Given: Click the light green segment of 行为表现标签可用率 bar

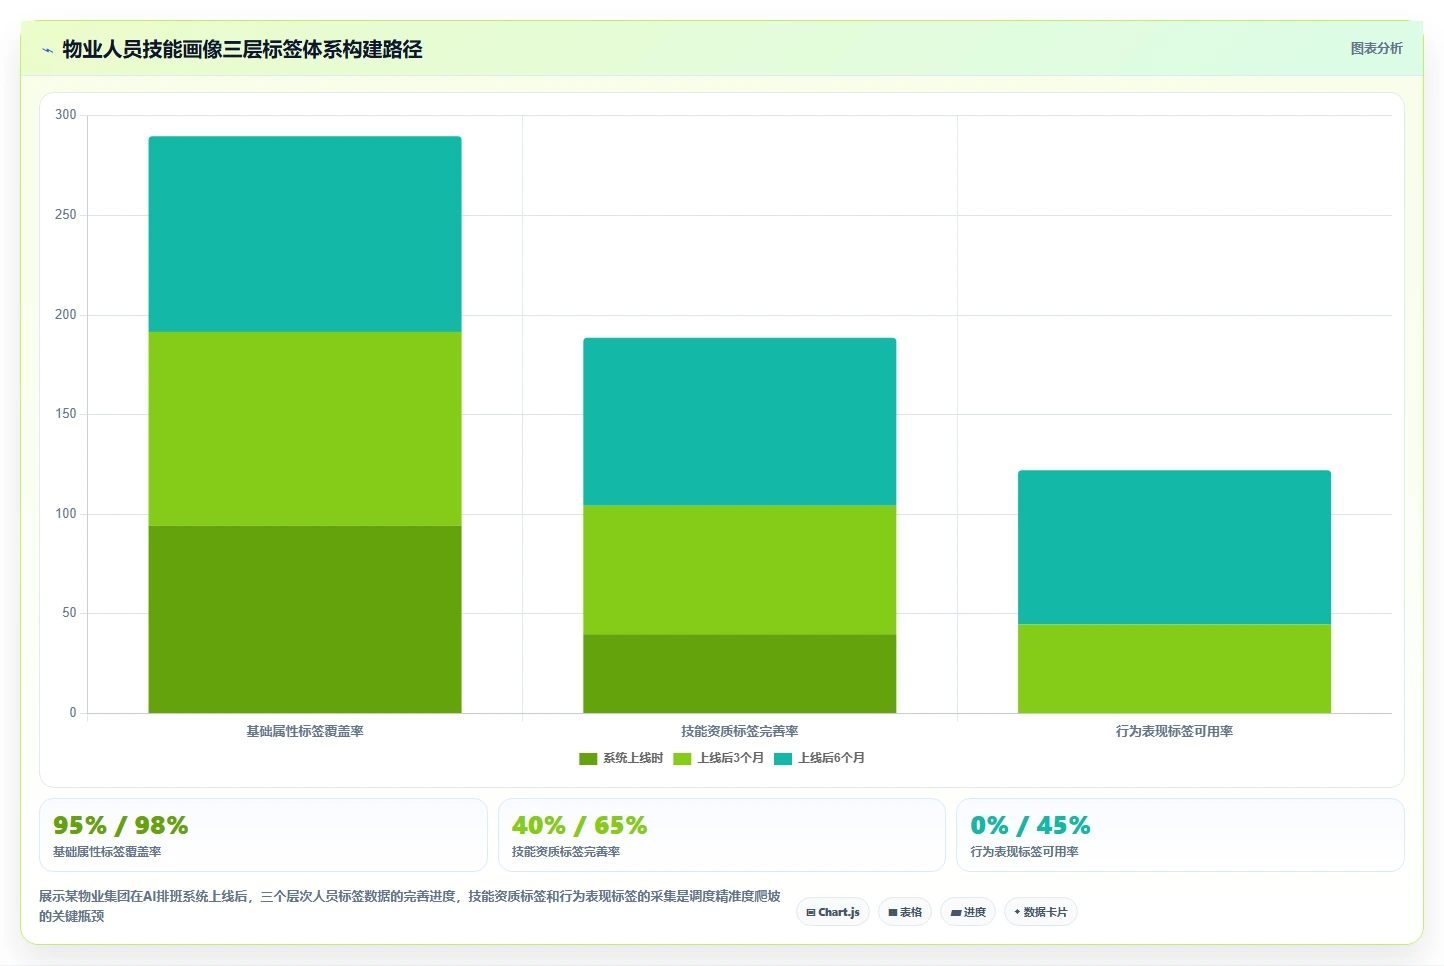Looking at the screenshot, I should tap(1174, 669).
